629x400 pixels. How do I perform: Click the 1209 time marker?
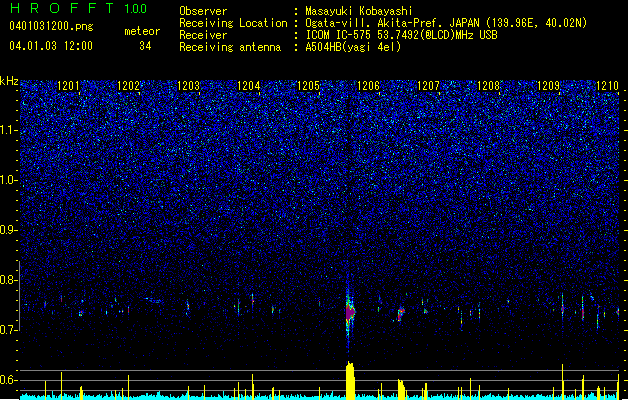(x=548, y=86)
